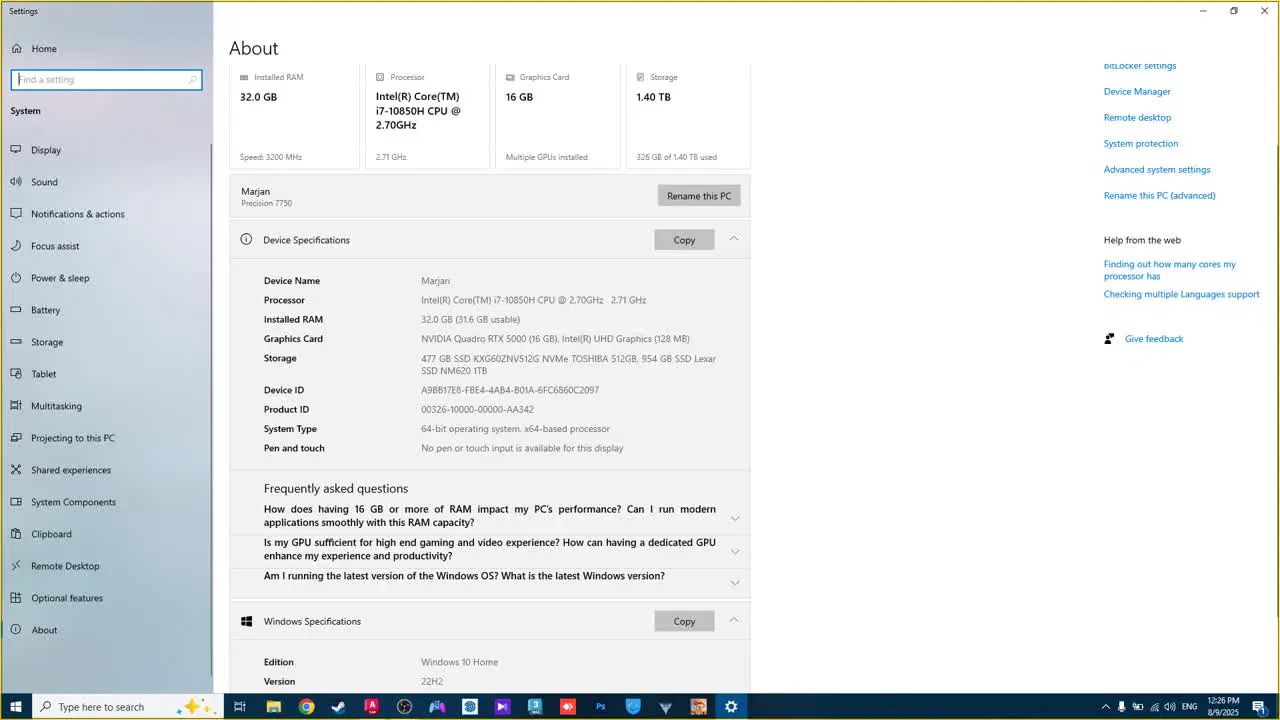Click the Storage 1.40 TB card
The image size is (1280, 720).
click(689, 117)
